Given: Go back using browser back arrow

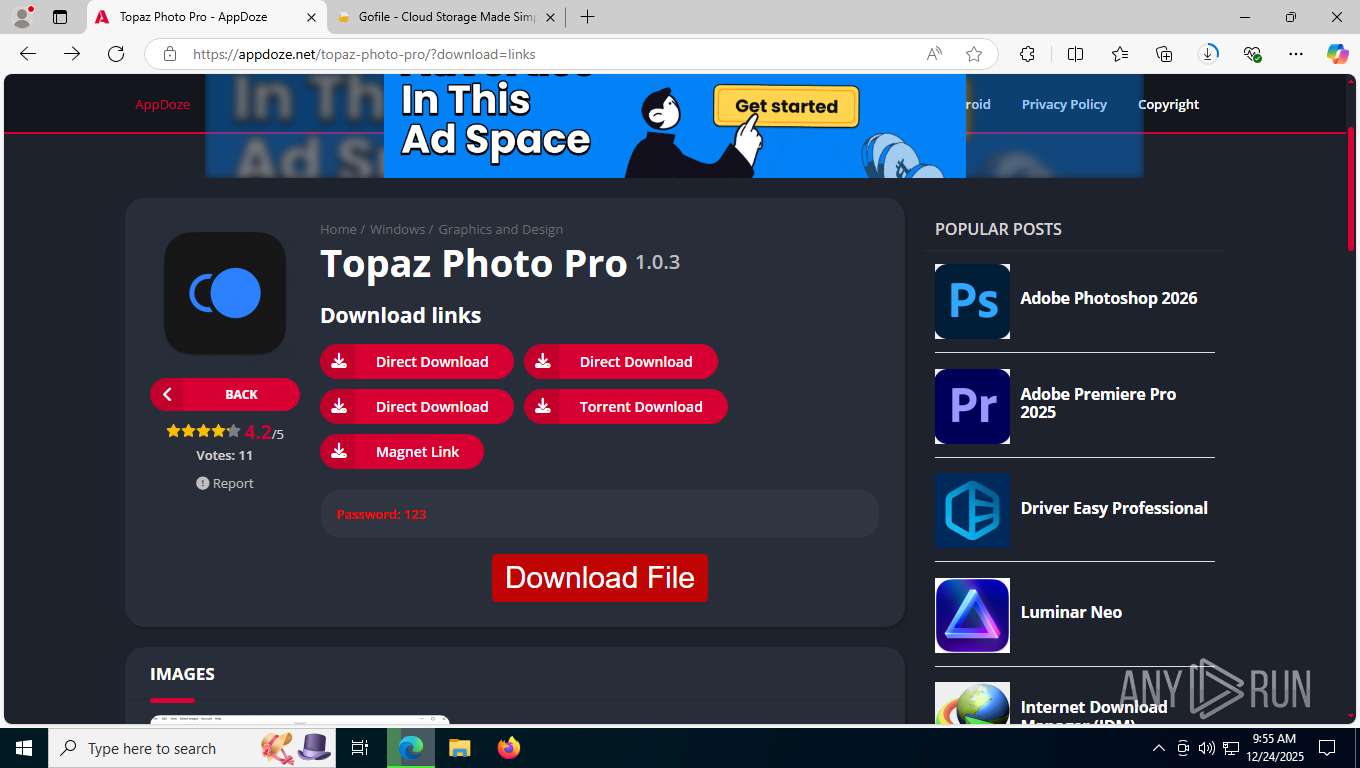Looking at the screenshot, I should 28,54.
